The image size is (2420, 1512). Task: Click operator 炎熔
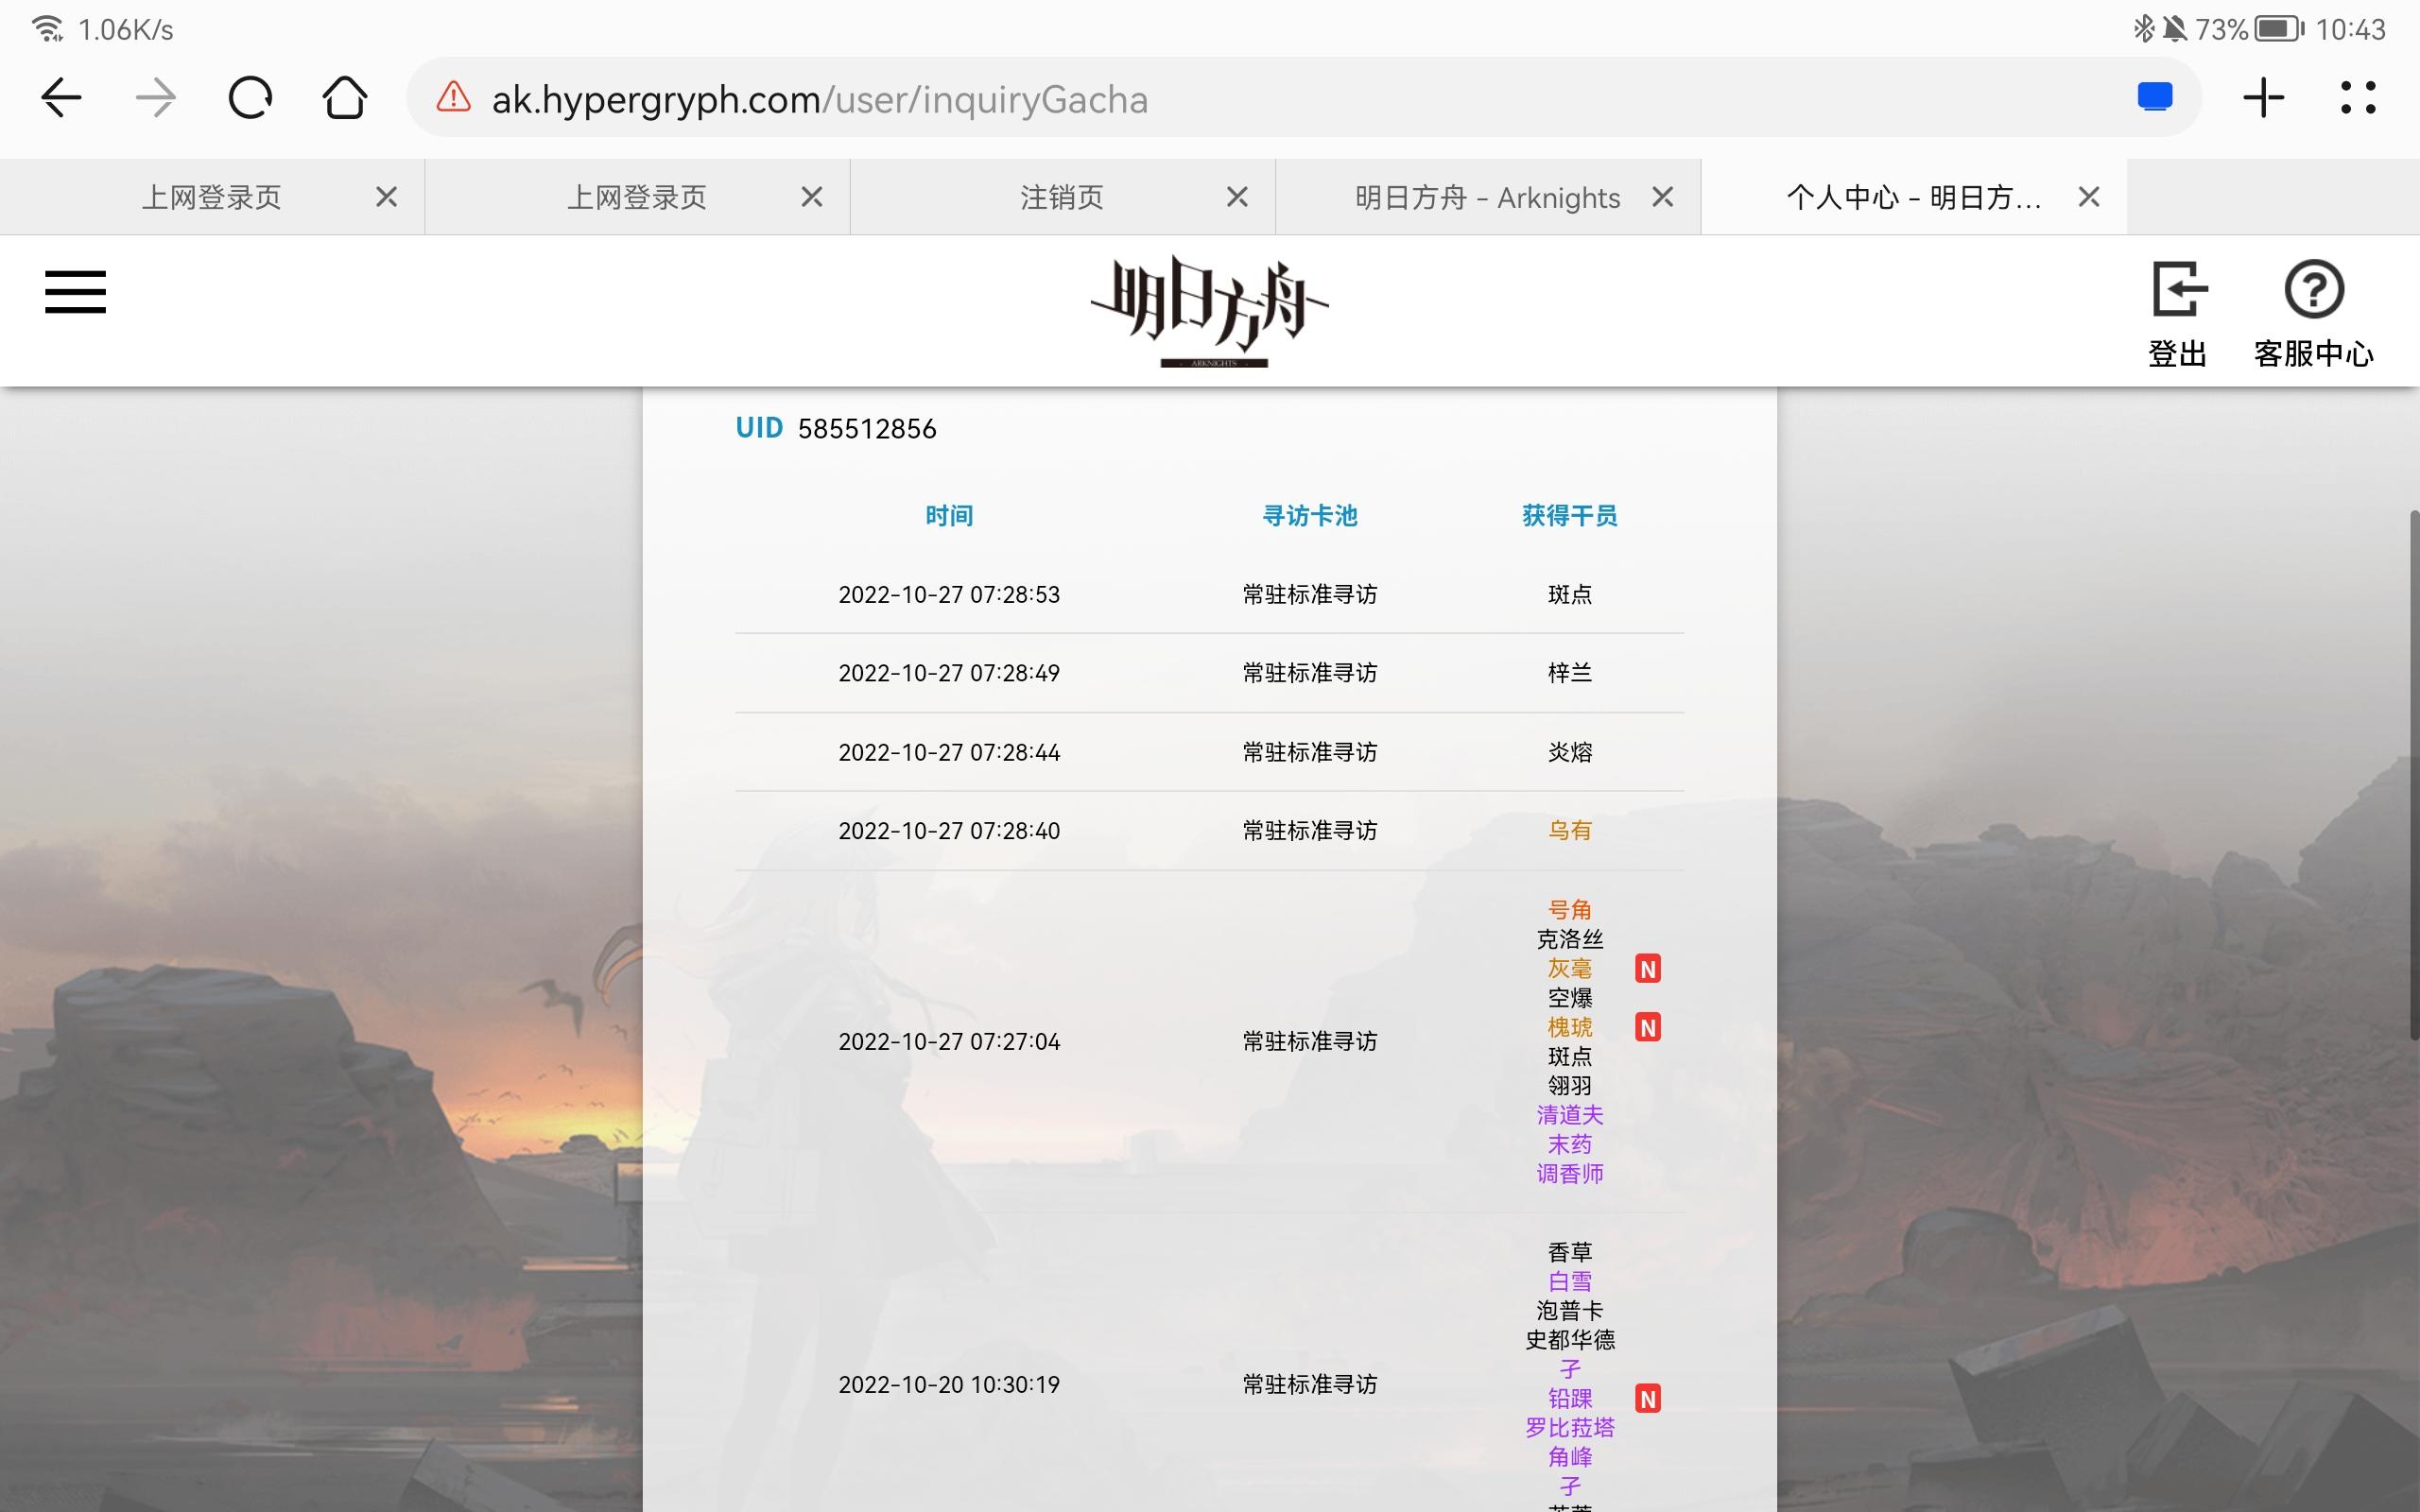click(x=1570, y=752)
